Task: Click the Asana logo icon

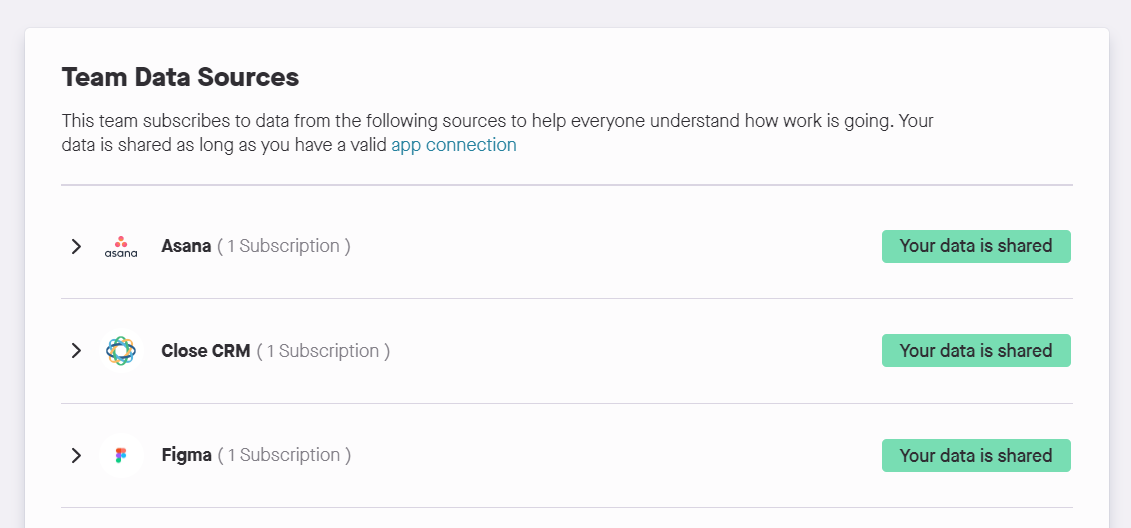Action: (x=121, y=246)
